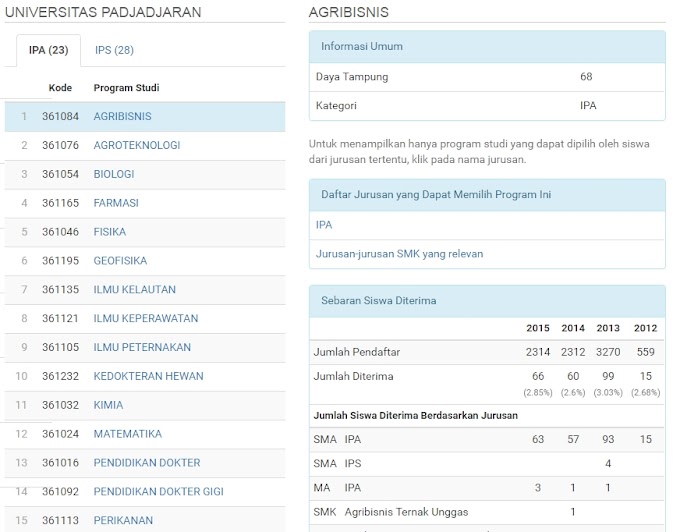Select the KIMIA program
Image resolution: width=680 pixels, height=532 pixels.
pos(108,405)
